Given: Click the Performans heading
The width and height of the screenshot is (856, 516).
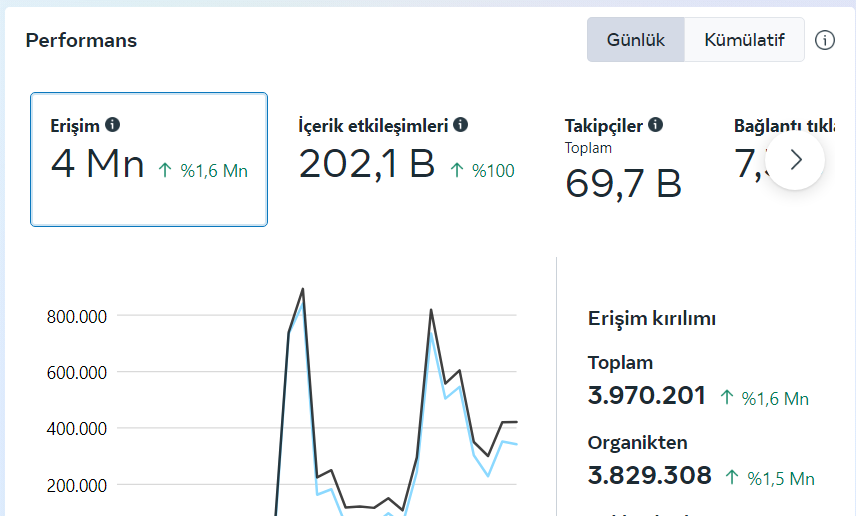Looking at the screenshot, I should [81, 40].
